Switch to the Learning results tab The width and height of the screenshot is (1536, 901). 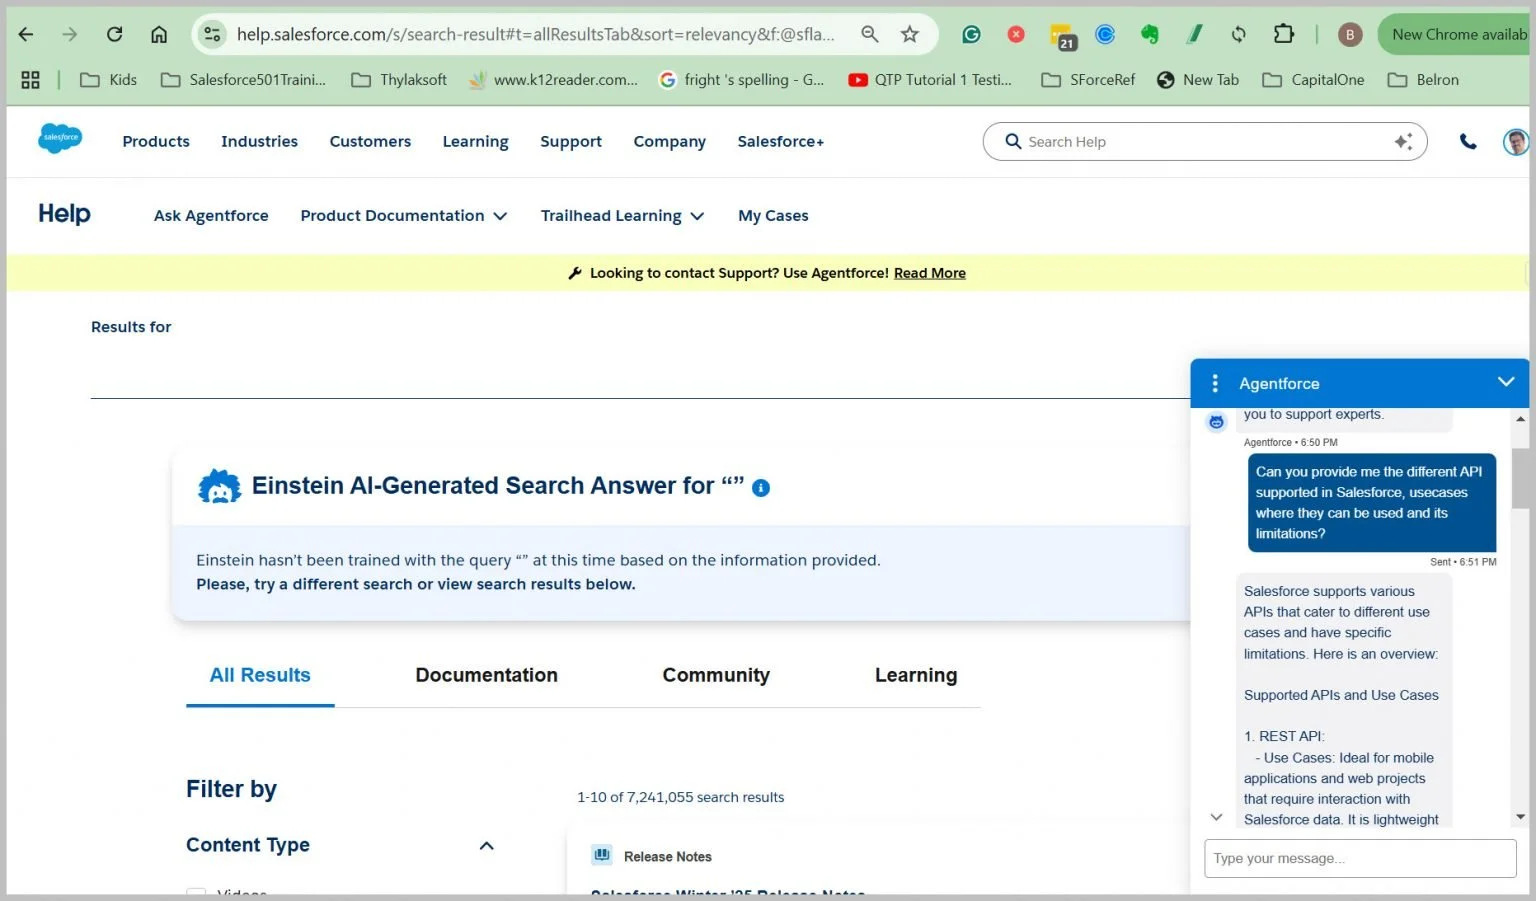coord(916,675)
